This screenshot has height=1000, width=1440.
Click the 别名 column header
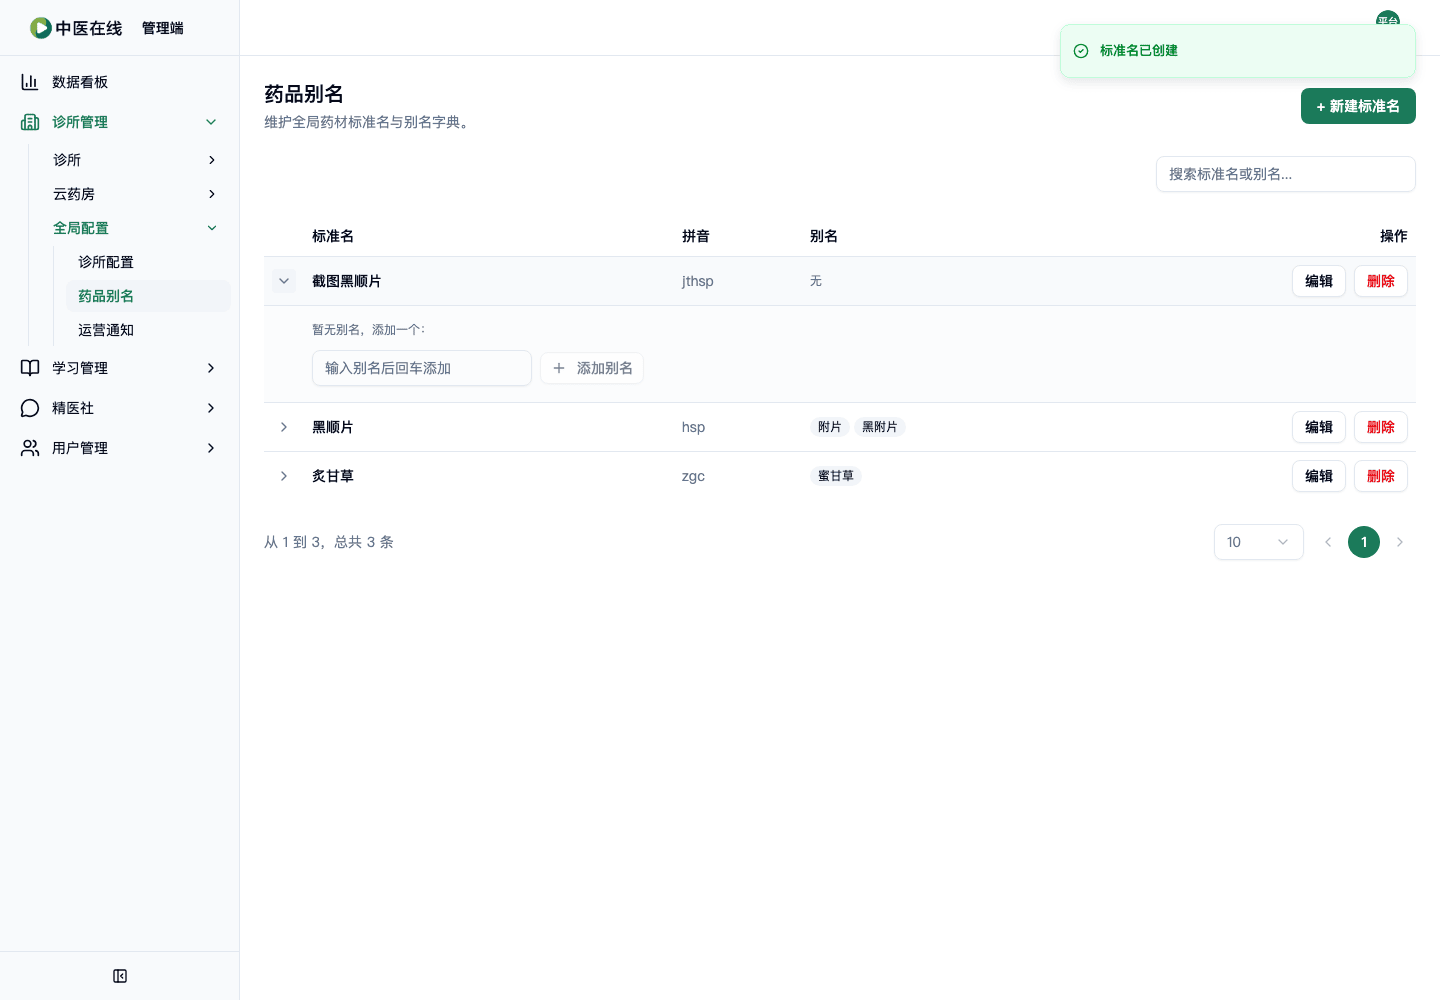(x=824, y=236)
